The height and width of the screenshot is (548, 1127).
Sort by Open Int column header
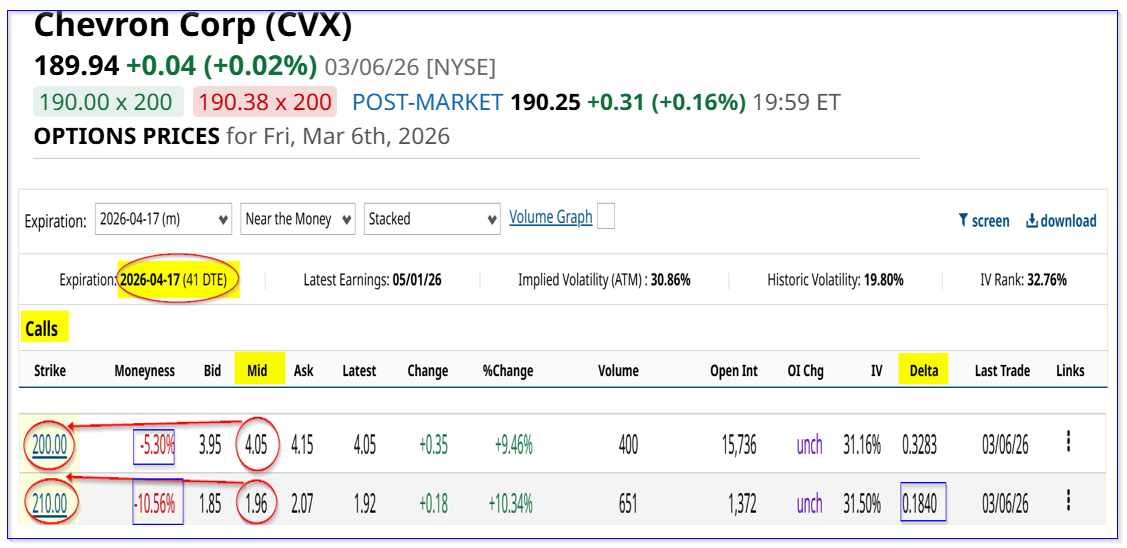pos(733,371)
